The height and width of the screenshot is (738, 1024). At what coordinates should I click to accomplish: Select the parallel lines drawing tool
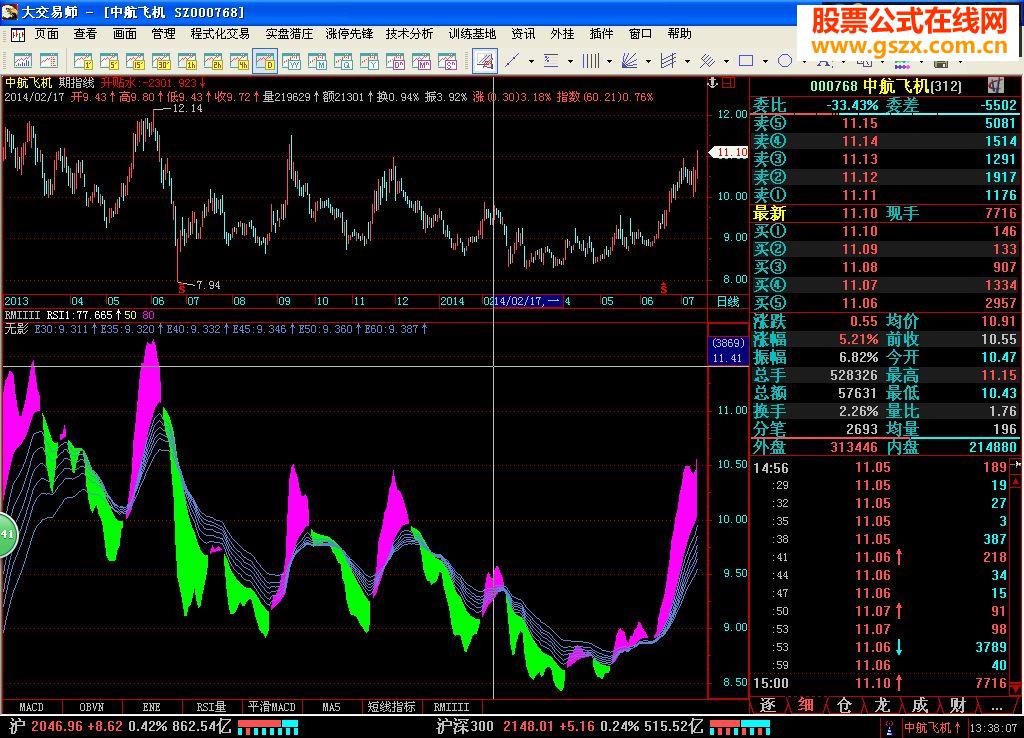click(707, 61)
